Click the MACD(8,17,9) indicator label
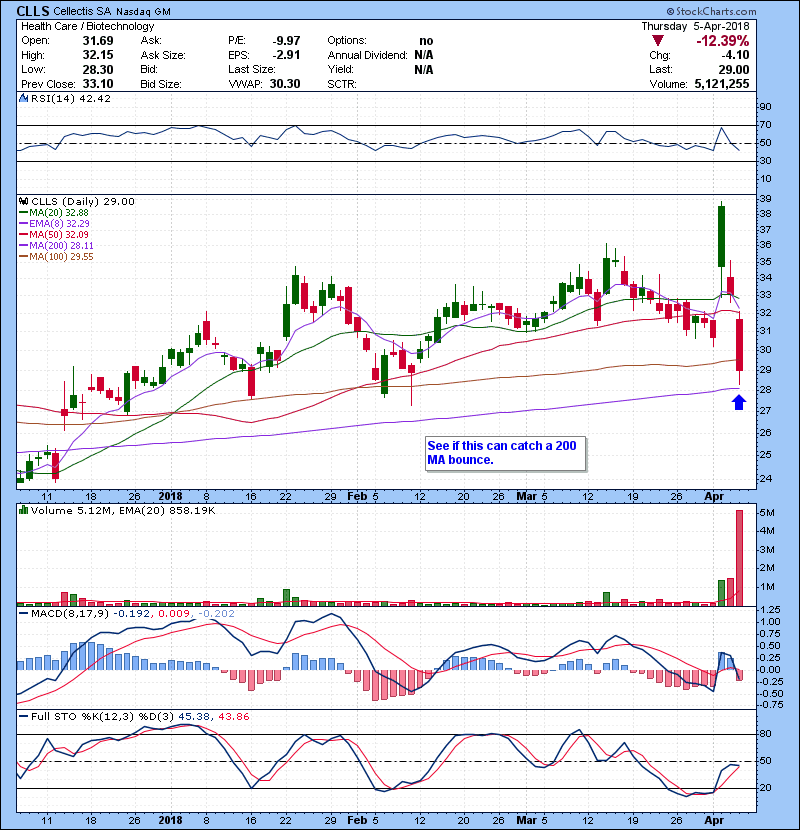Viewport: 800px width, 830px height. pyautogui.click(x=69, y=614)
